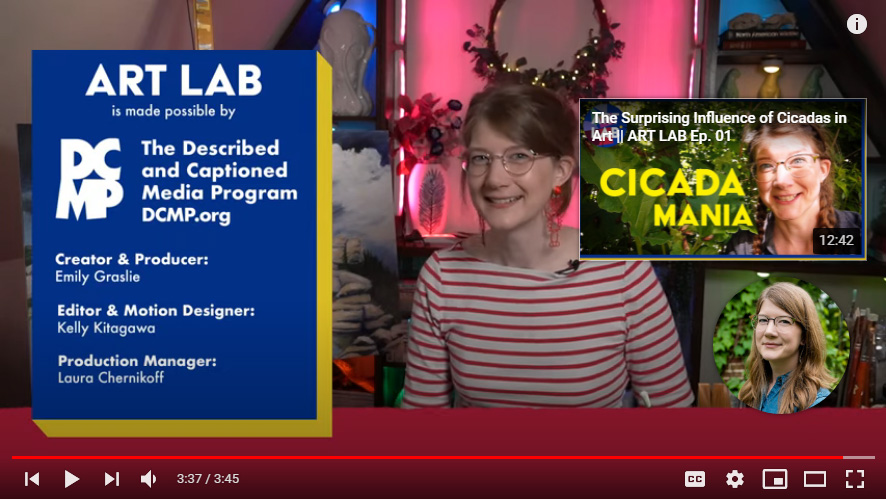Skip to the next video
The height and width of the screenshot is (500, 886).
pos(111,479)
